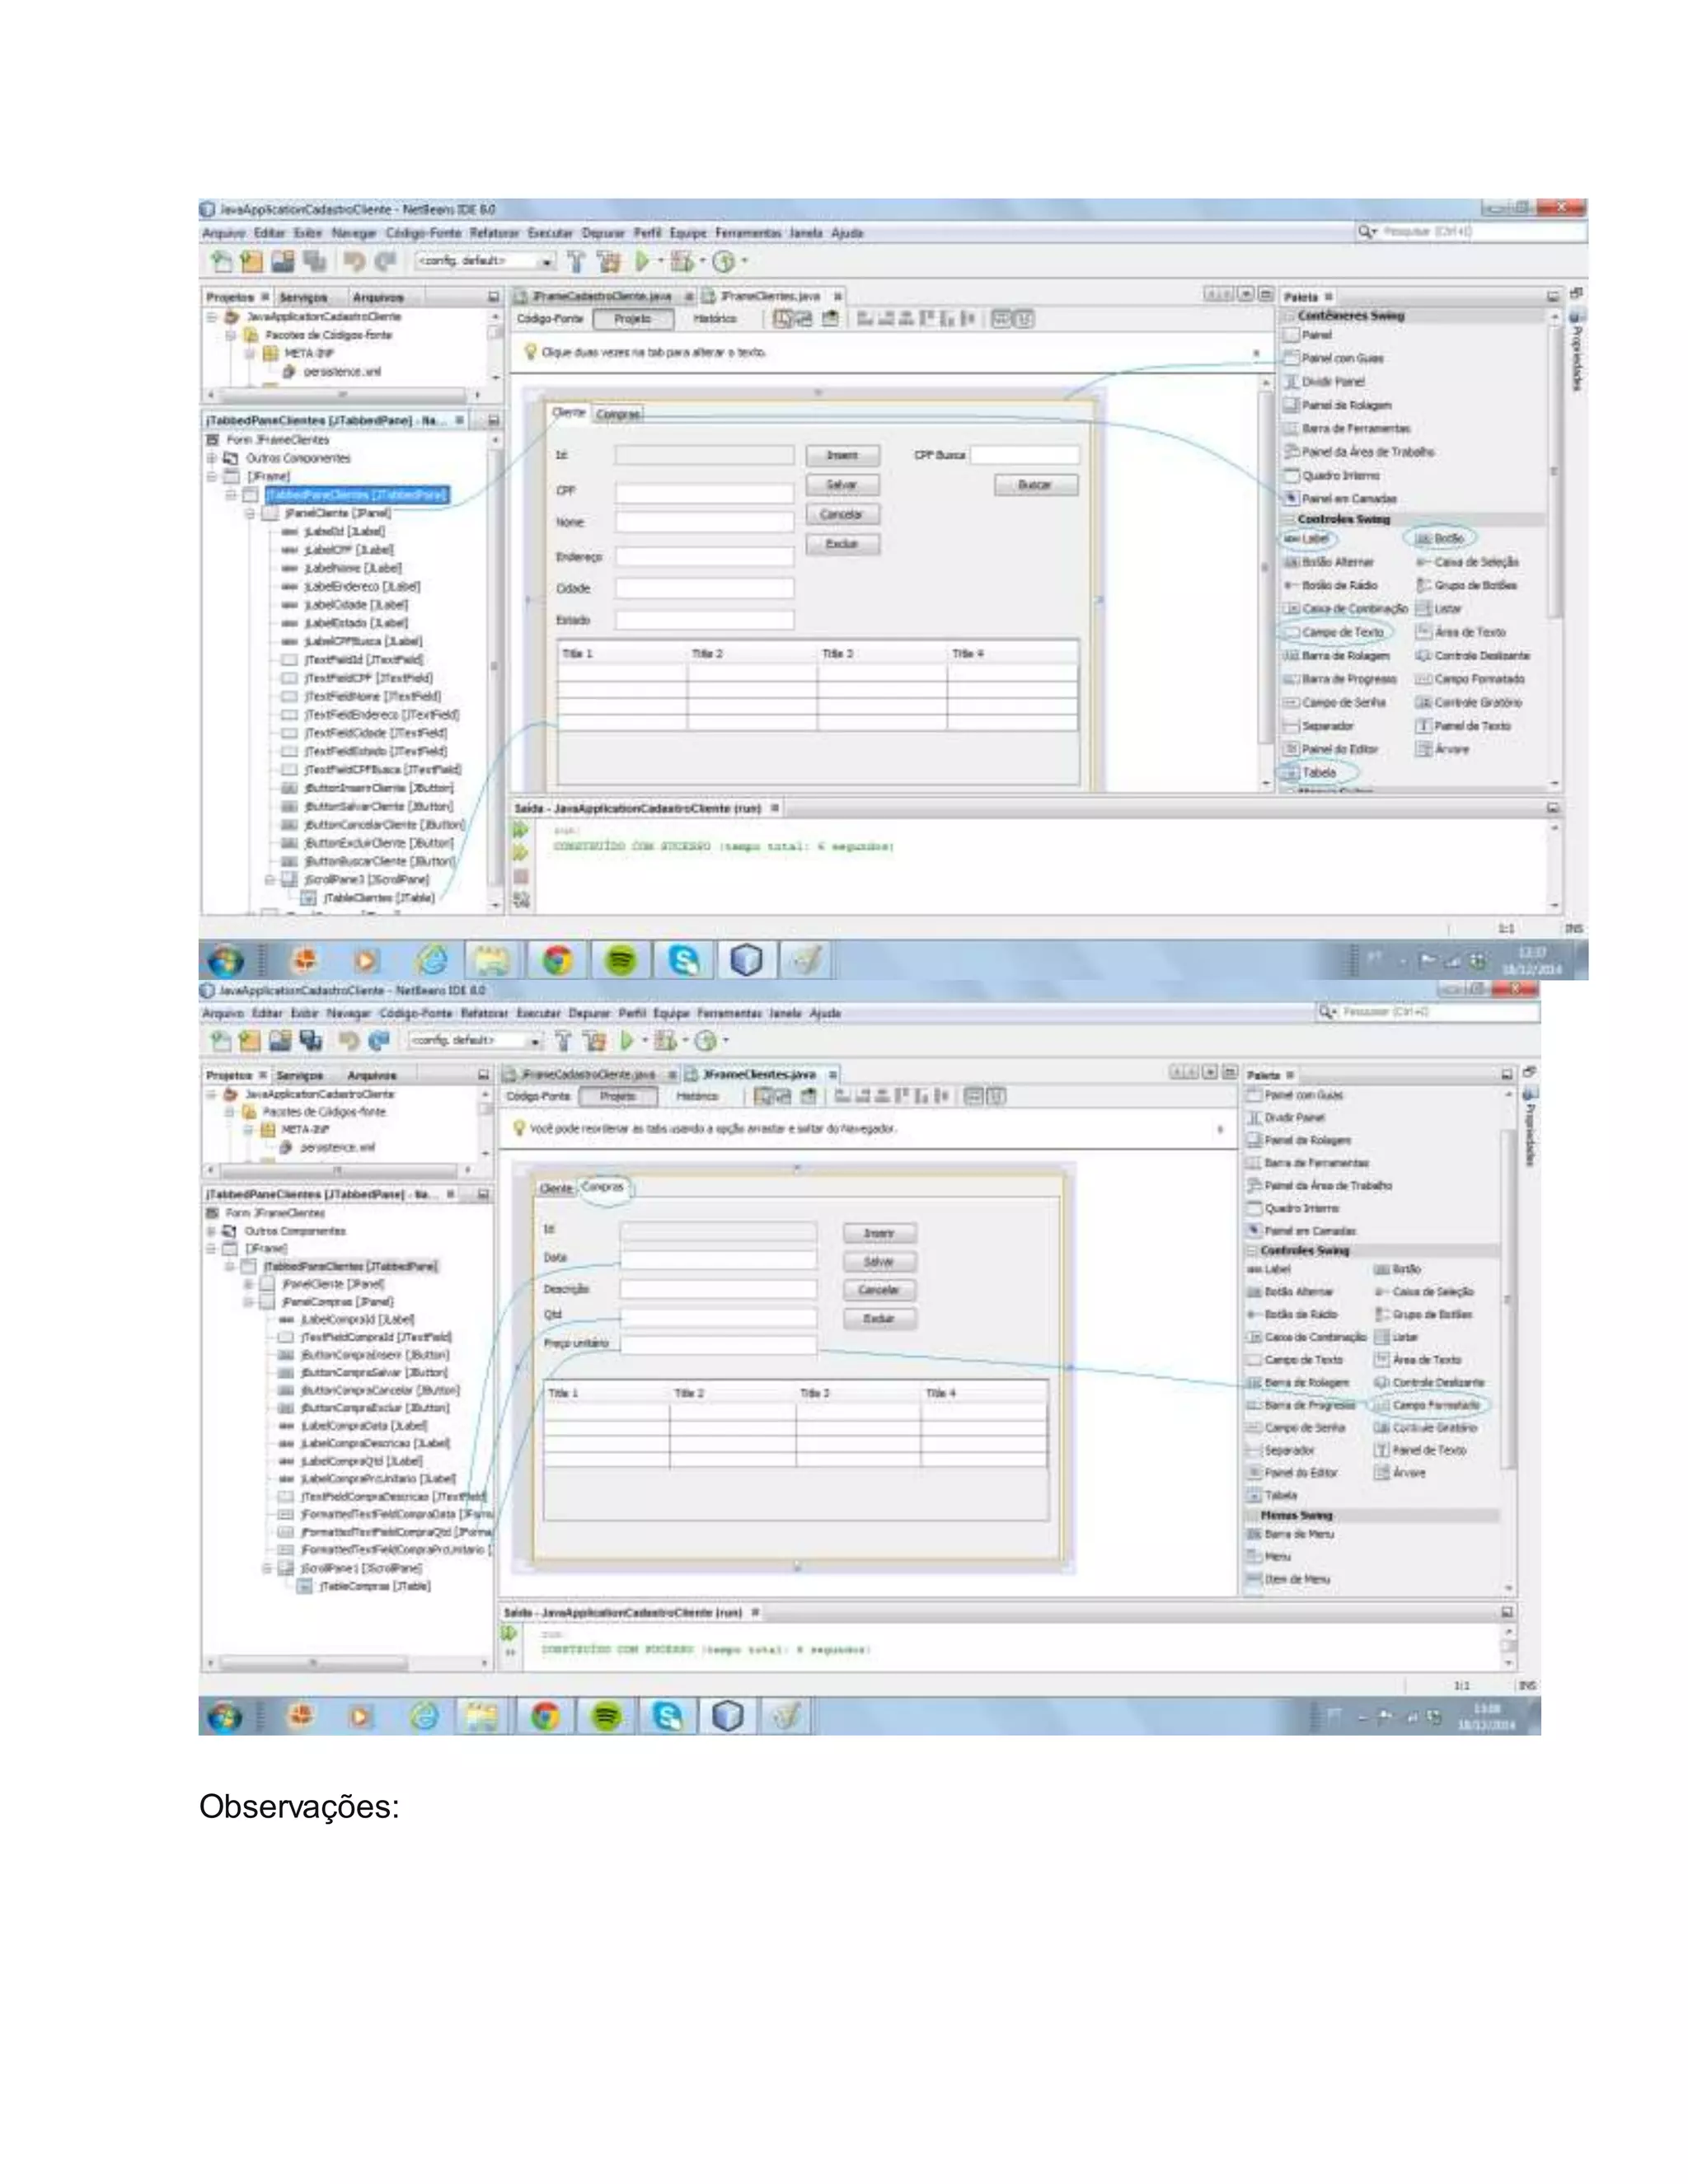This screenshot has height=2184, width=1688.
Task: Open config default dropdown in upper toolbar
Action: pyautogui.click(x=547, y=261)
